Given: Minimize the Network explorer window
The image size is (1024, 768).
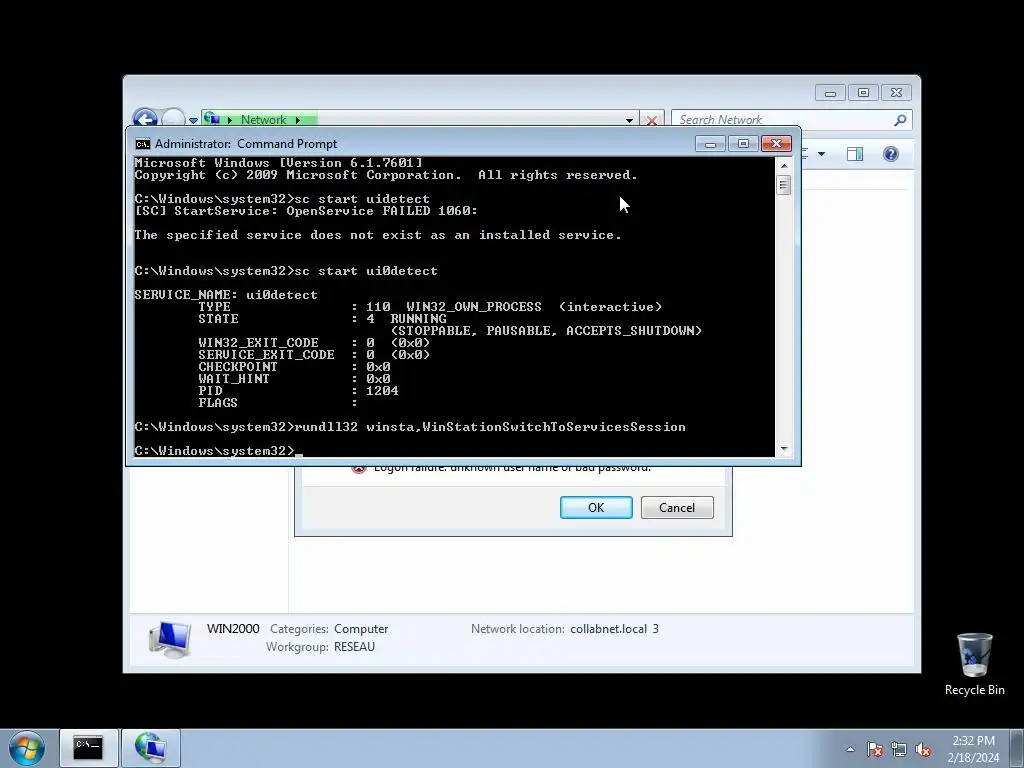Looking at the screenshot, I should tap(830, 93).
